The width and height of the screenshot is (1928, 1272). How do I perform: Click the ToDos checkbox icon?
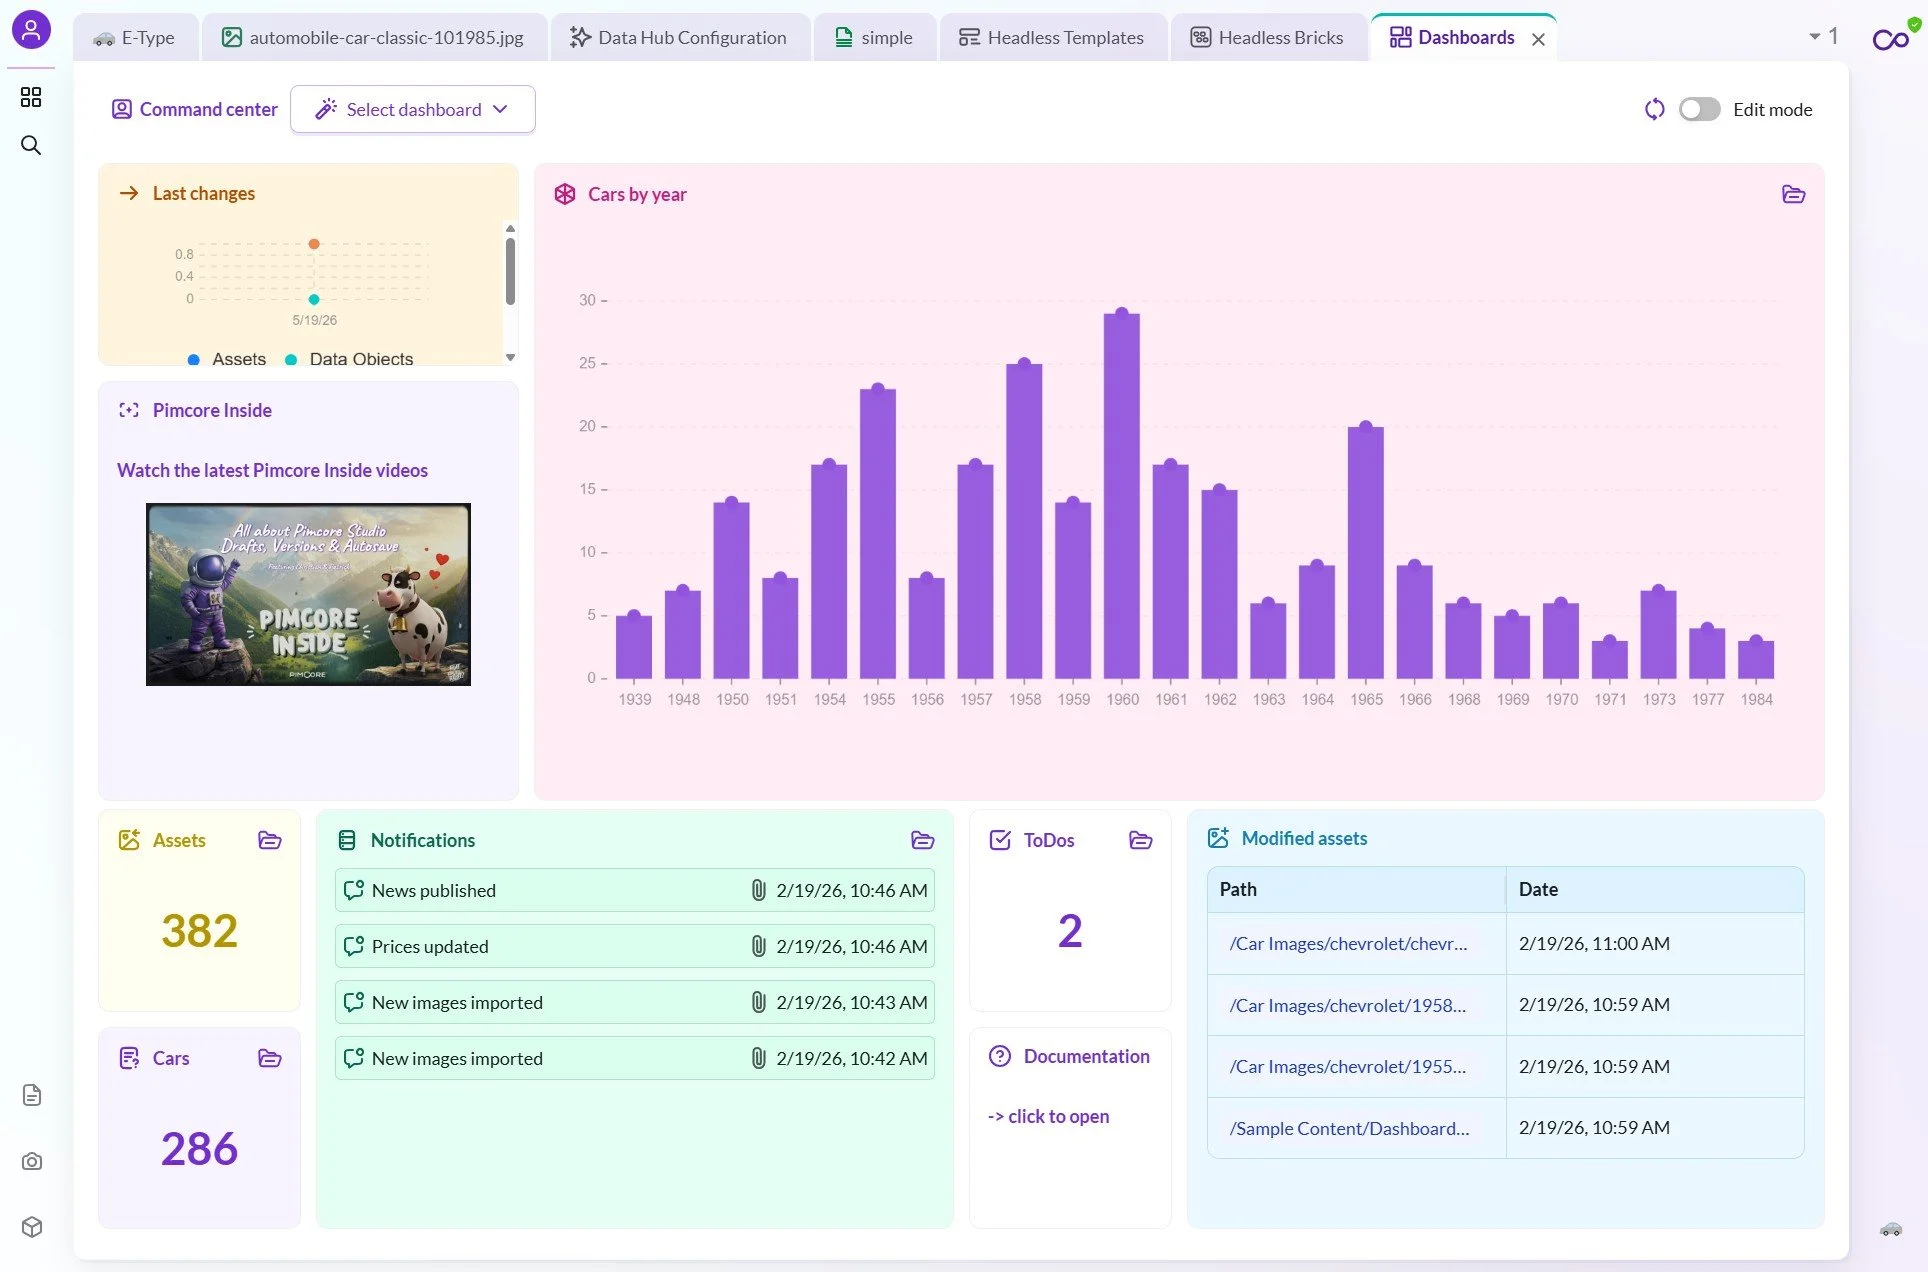(x=1000, y=840)
